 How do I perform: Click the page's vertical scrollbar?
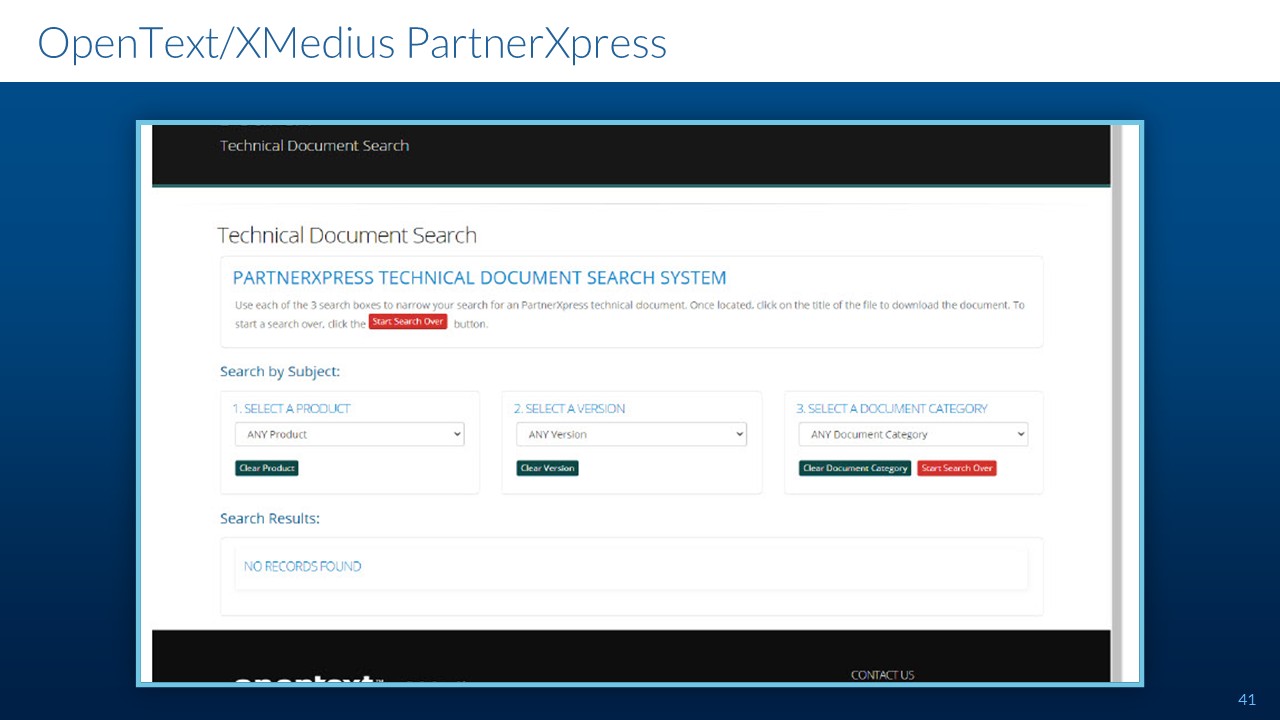1117,400
